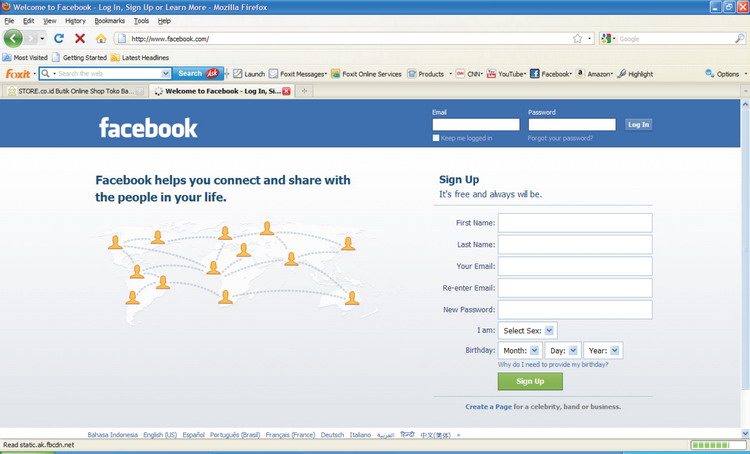The image size is (750, 454).
Task: Open the bookmark star dropdown arrow
Action: [x=589, y=39]
